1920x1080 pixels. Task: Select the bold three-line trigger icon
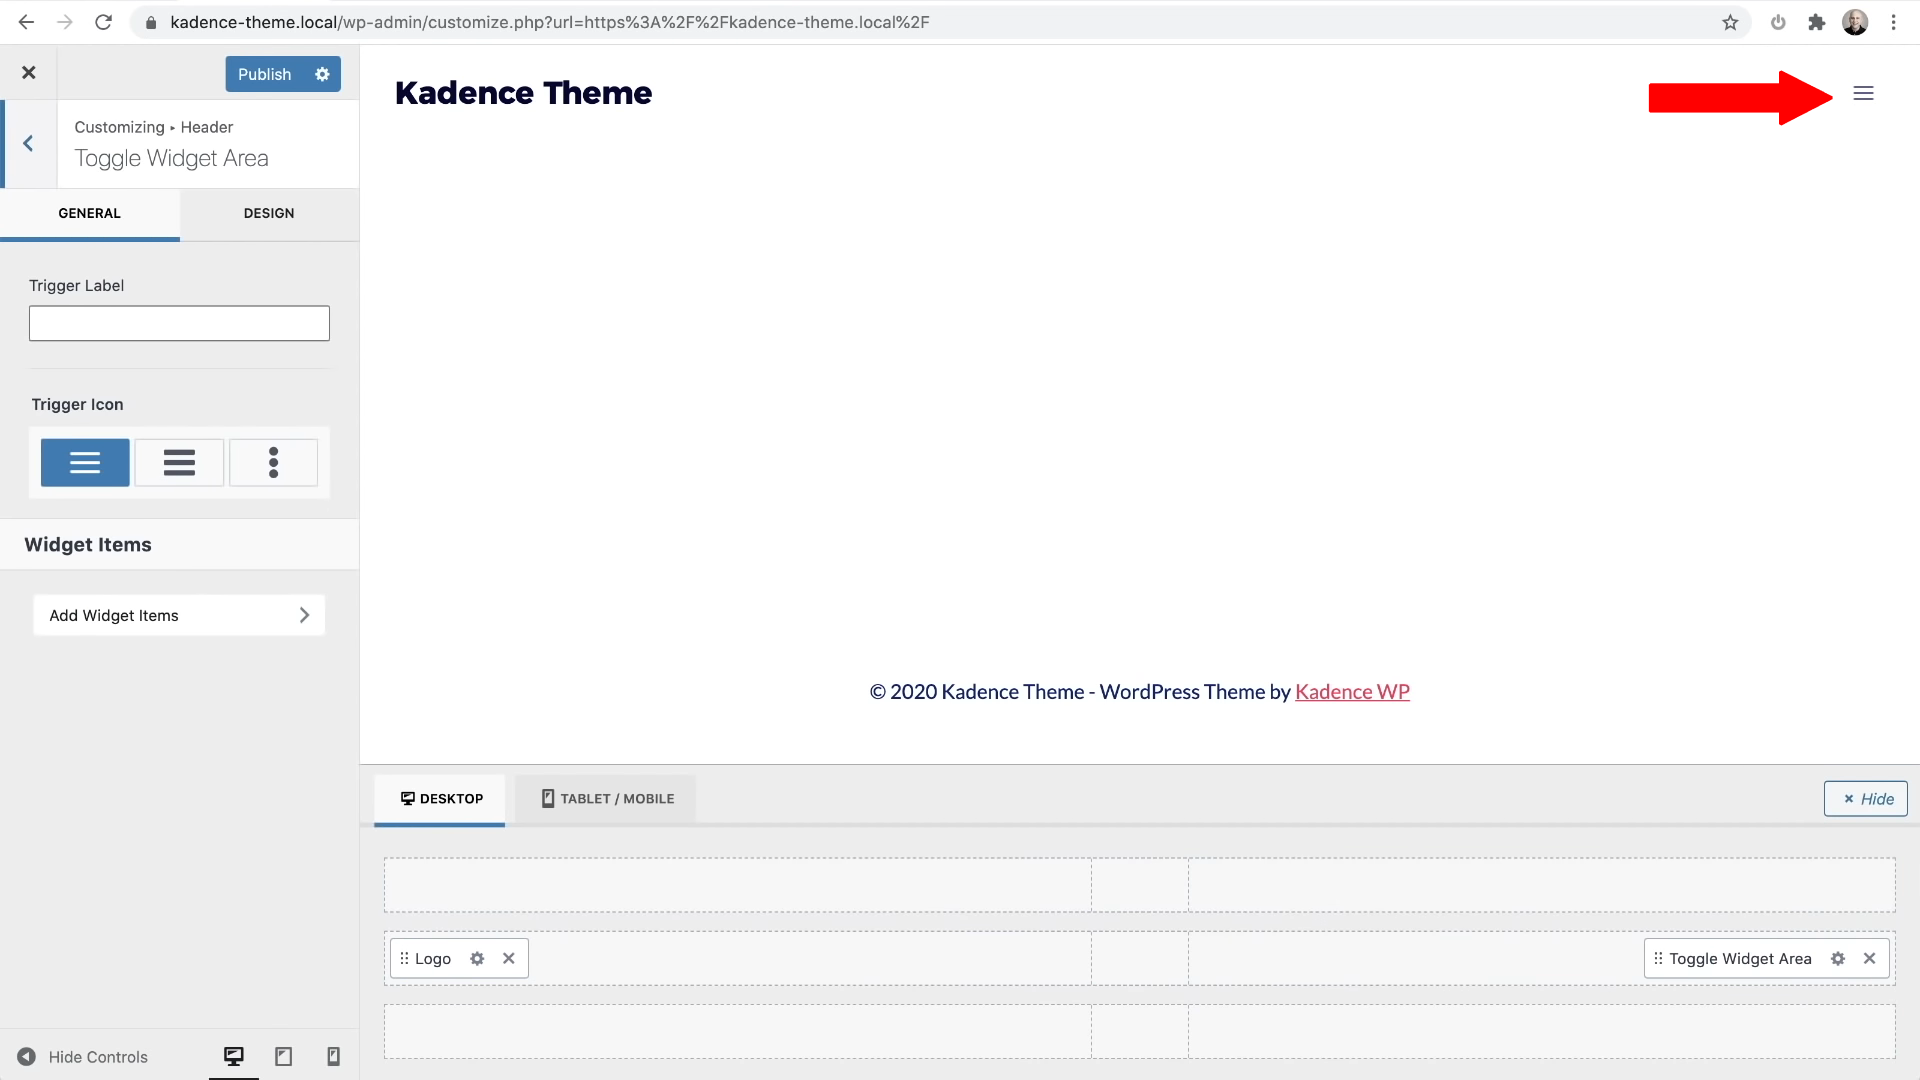[179, 462]
